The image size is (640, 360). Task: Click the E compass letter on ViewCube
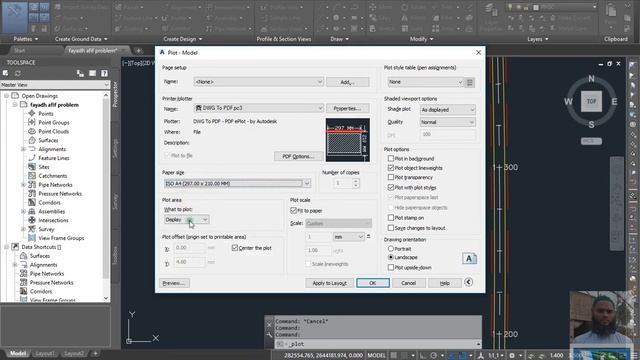tap(614, 101)
